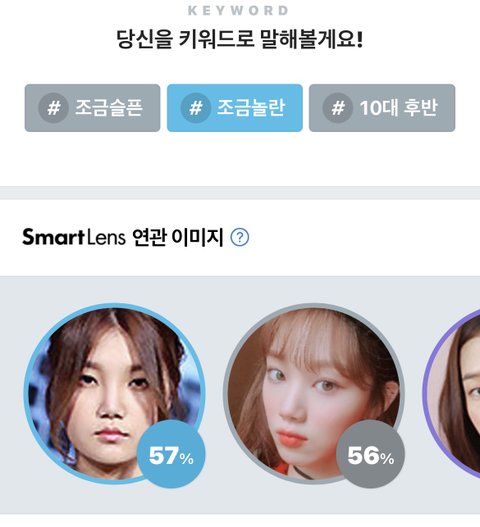Screen dimensions: 480x527
Task: Click the percent sign on the 57% badge
Action: click(x=187, y=458)
